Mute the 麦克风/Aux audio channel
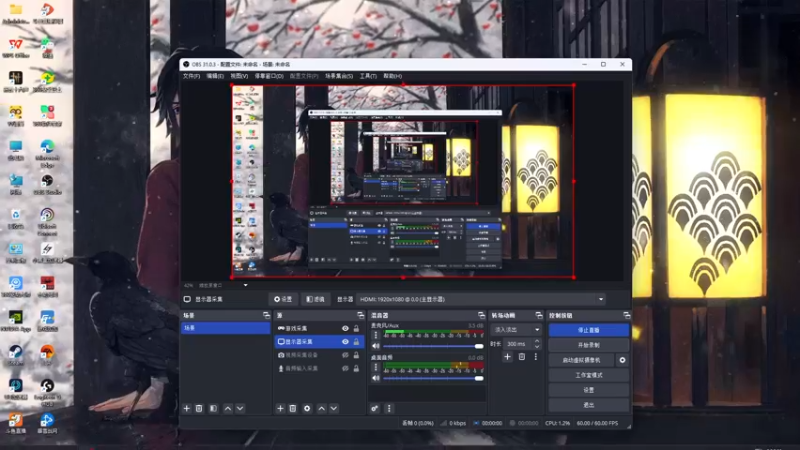 coord(376,346)
